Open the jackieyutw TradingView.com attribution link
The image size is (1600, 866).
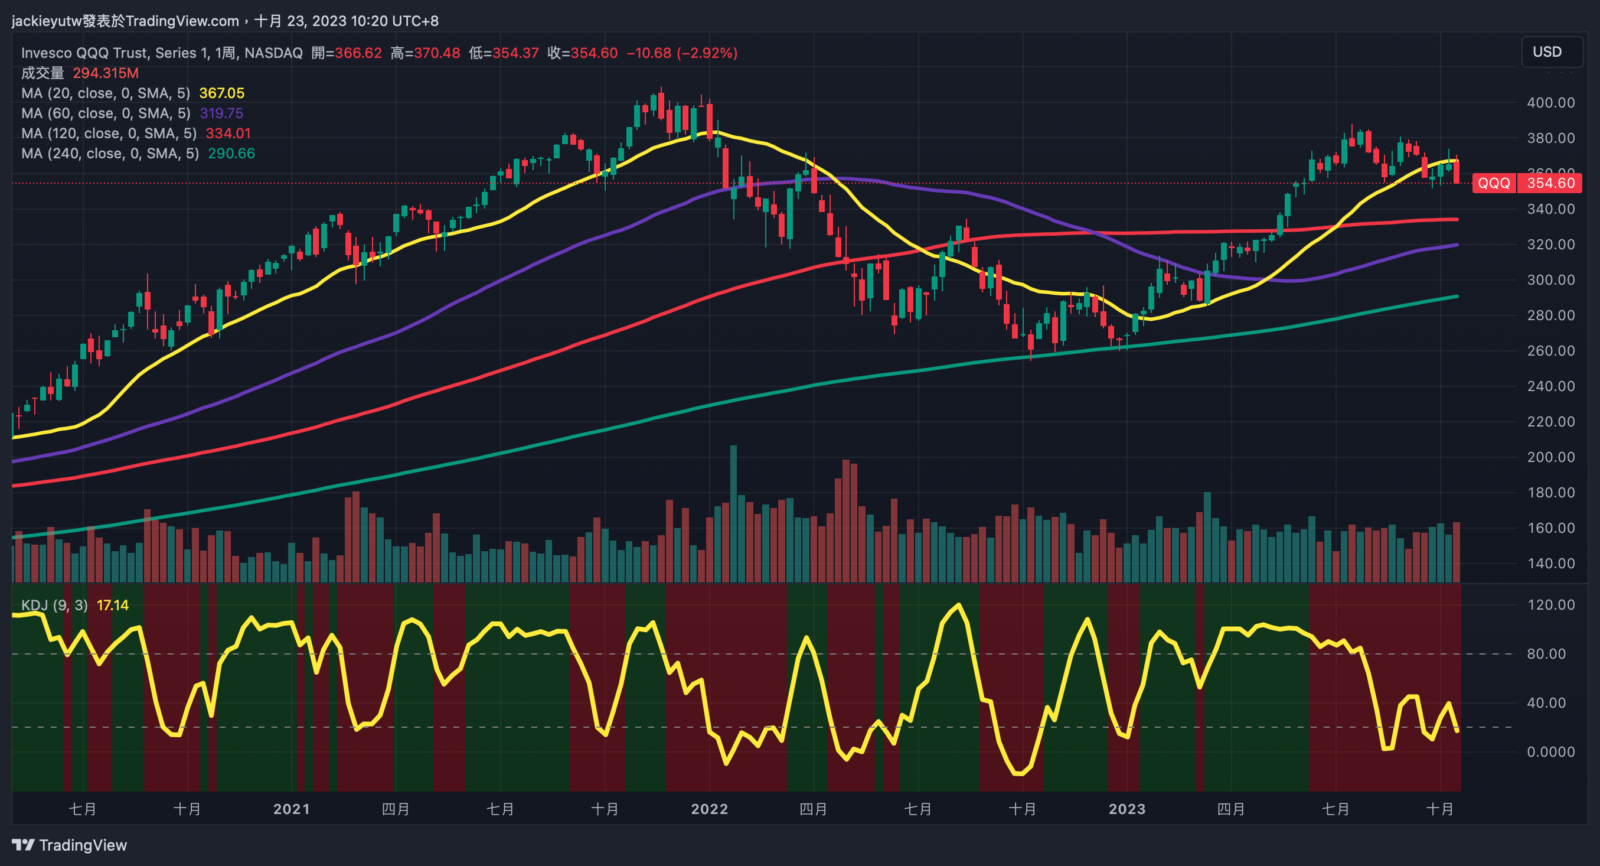coord(125,21)
